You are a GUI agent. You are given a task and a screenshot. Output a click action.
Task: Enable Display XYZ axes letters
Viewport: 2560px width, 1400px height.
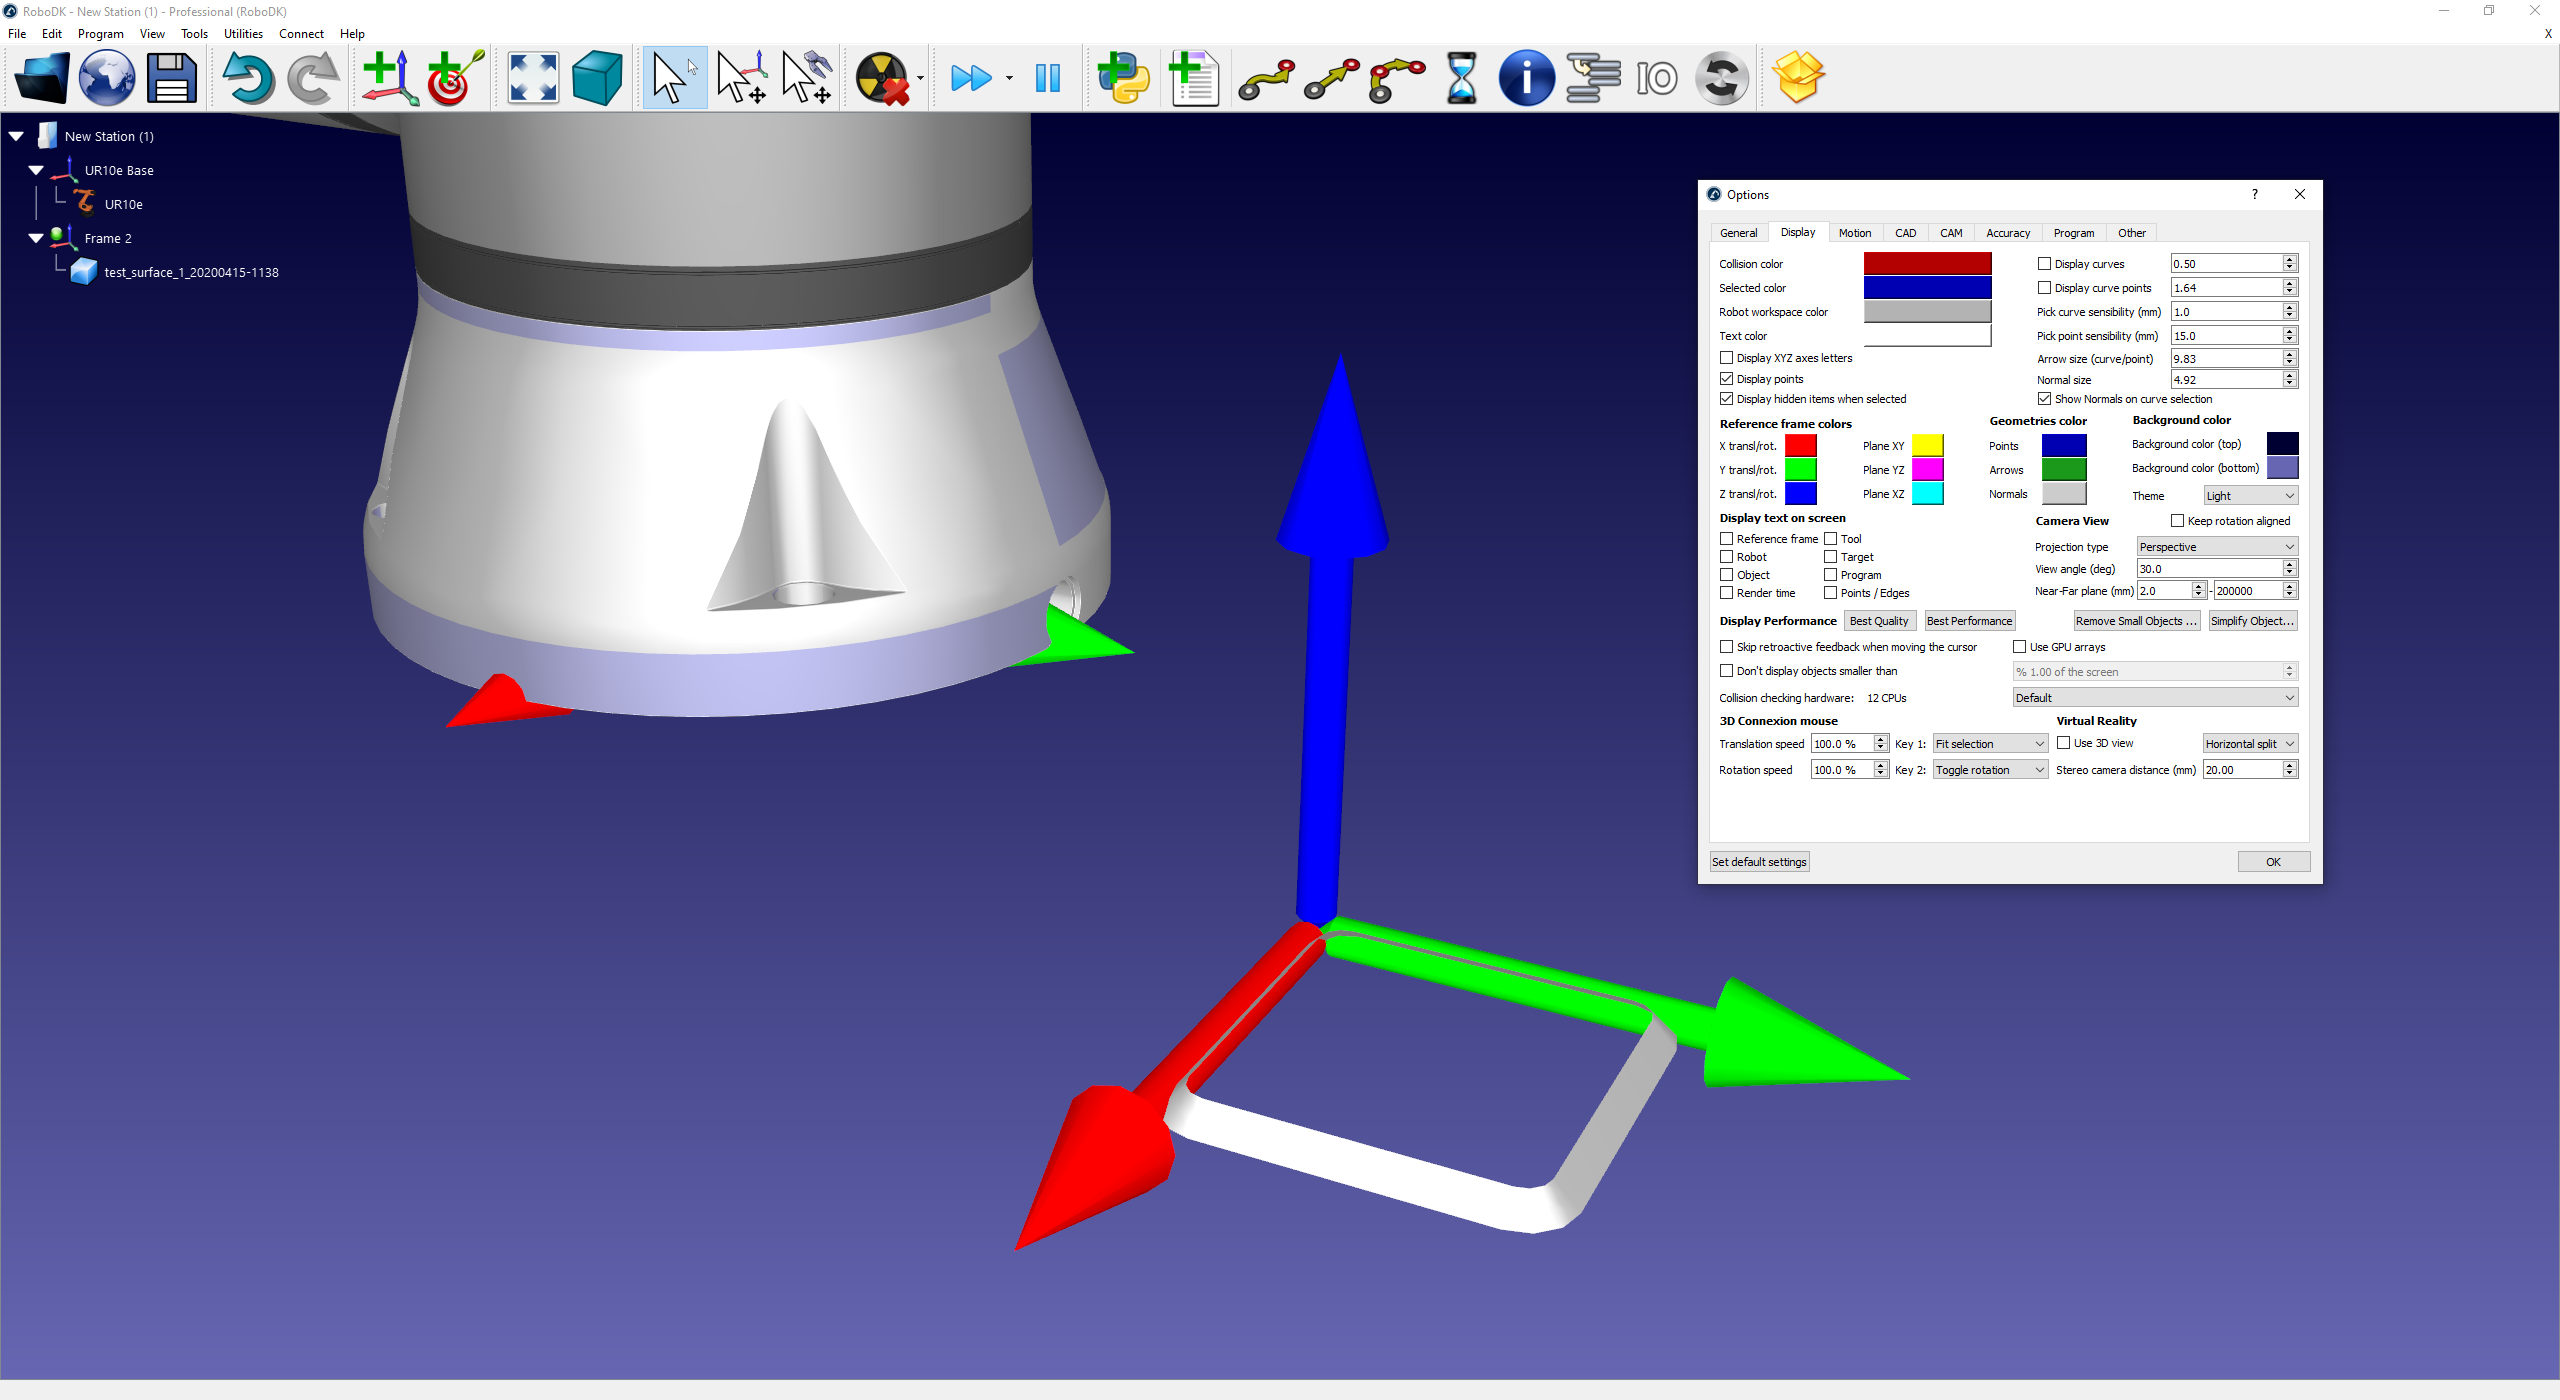pyautogui.click(x=1726, y=358)
